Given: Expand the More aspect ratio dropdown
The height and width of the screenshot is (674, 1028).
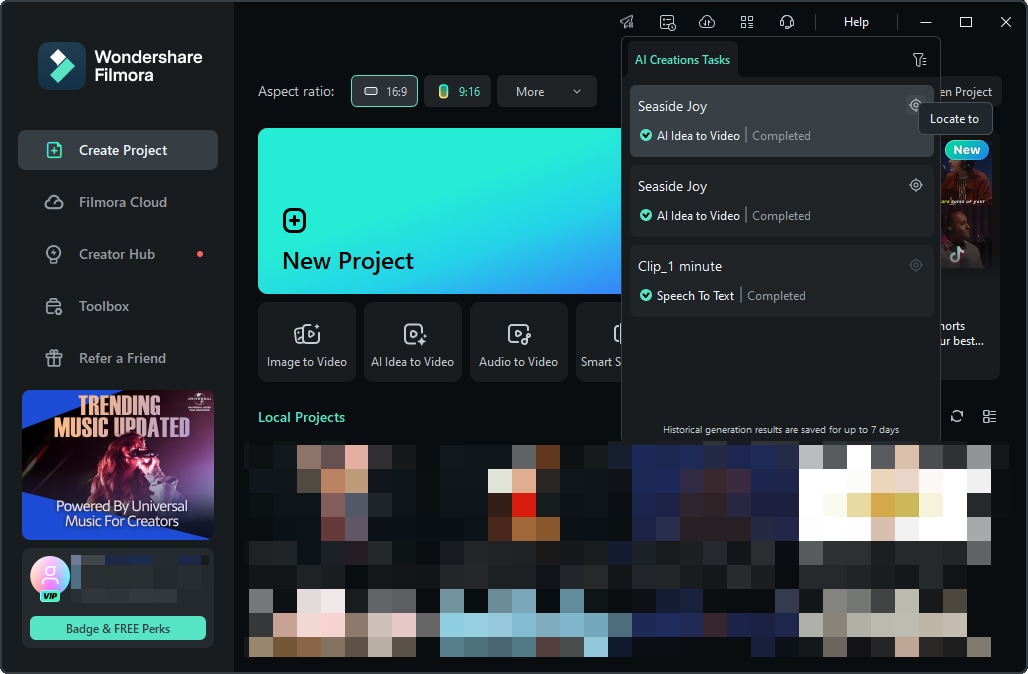Looking at the screenshot, I should point(547,91).
